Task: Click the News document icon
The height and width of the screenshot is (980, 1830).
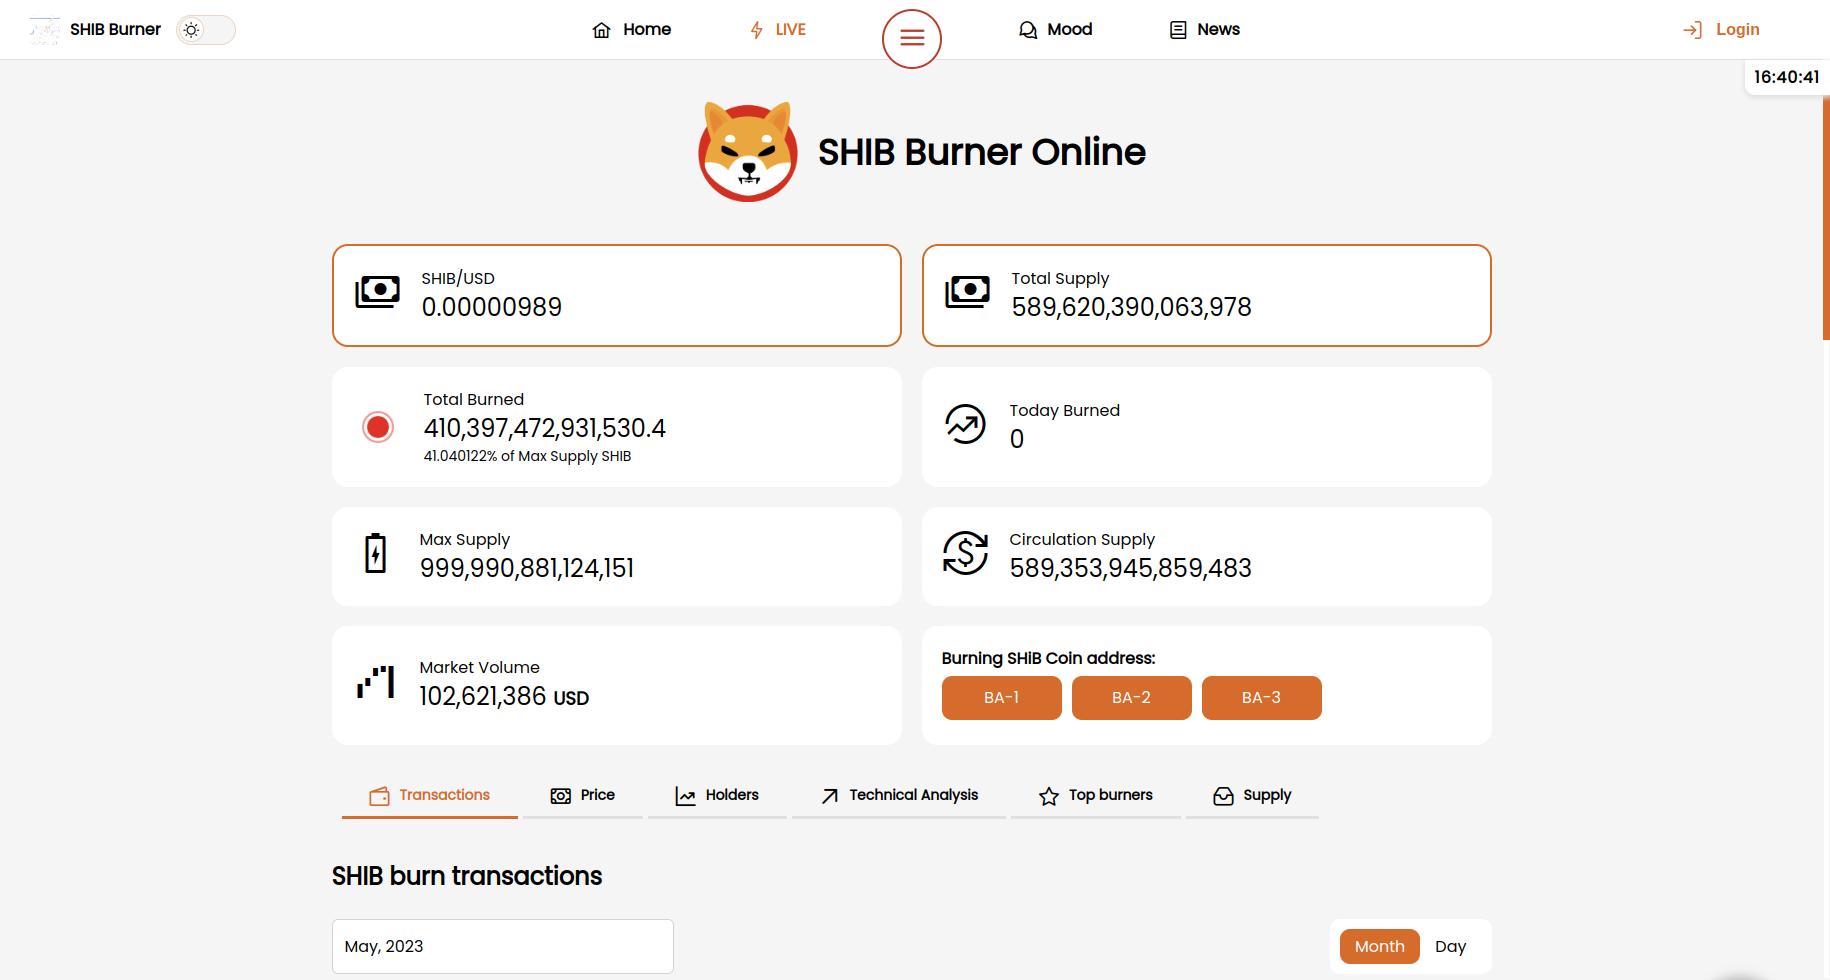Action: tap(1178, 30)
